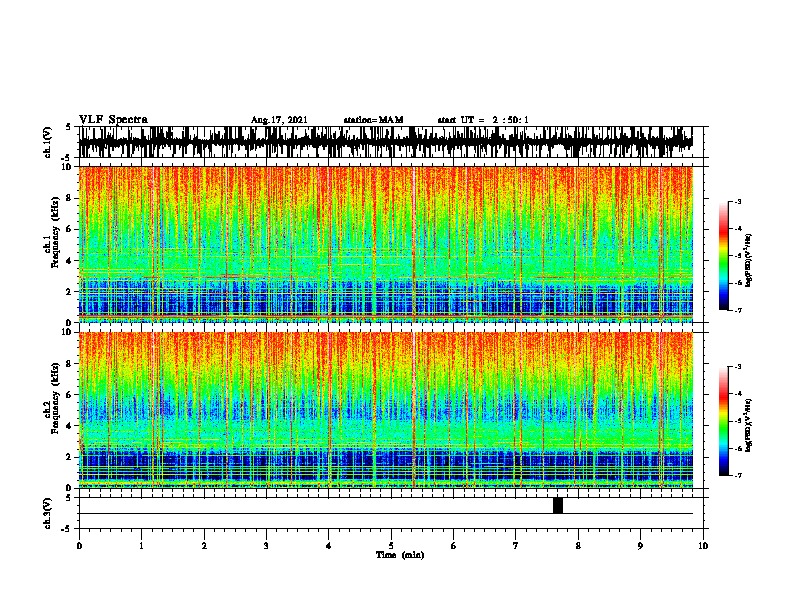This screenshot has width=792, height=612.
Task: Click tick label "5" on time axis
Action: pos(391,546)
